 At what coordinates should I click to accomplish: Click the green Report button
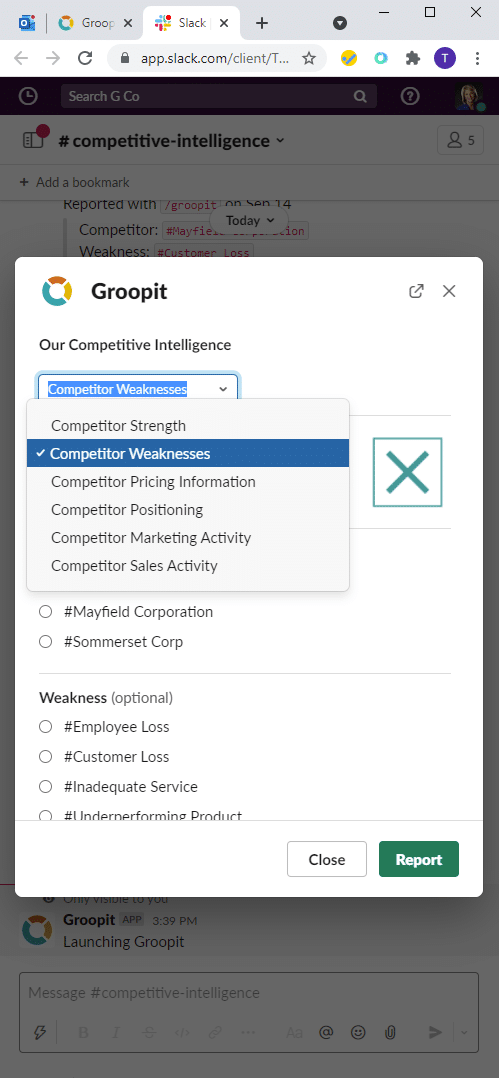pos(419,859)
